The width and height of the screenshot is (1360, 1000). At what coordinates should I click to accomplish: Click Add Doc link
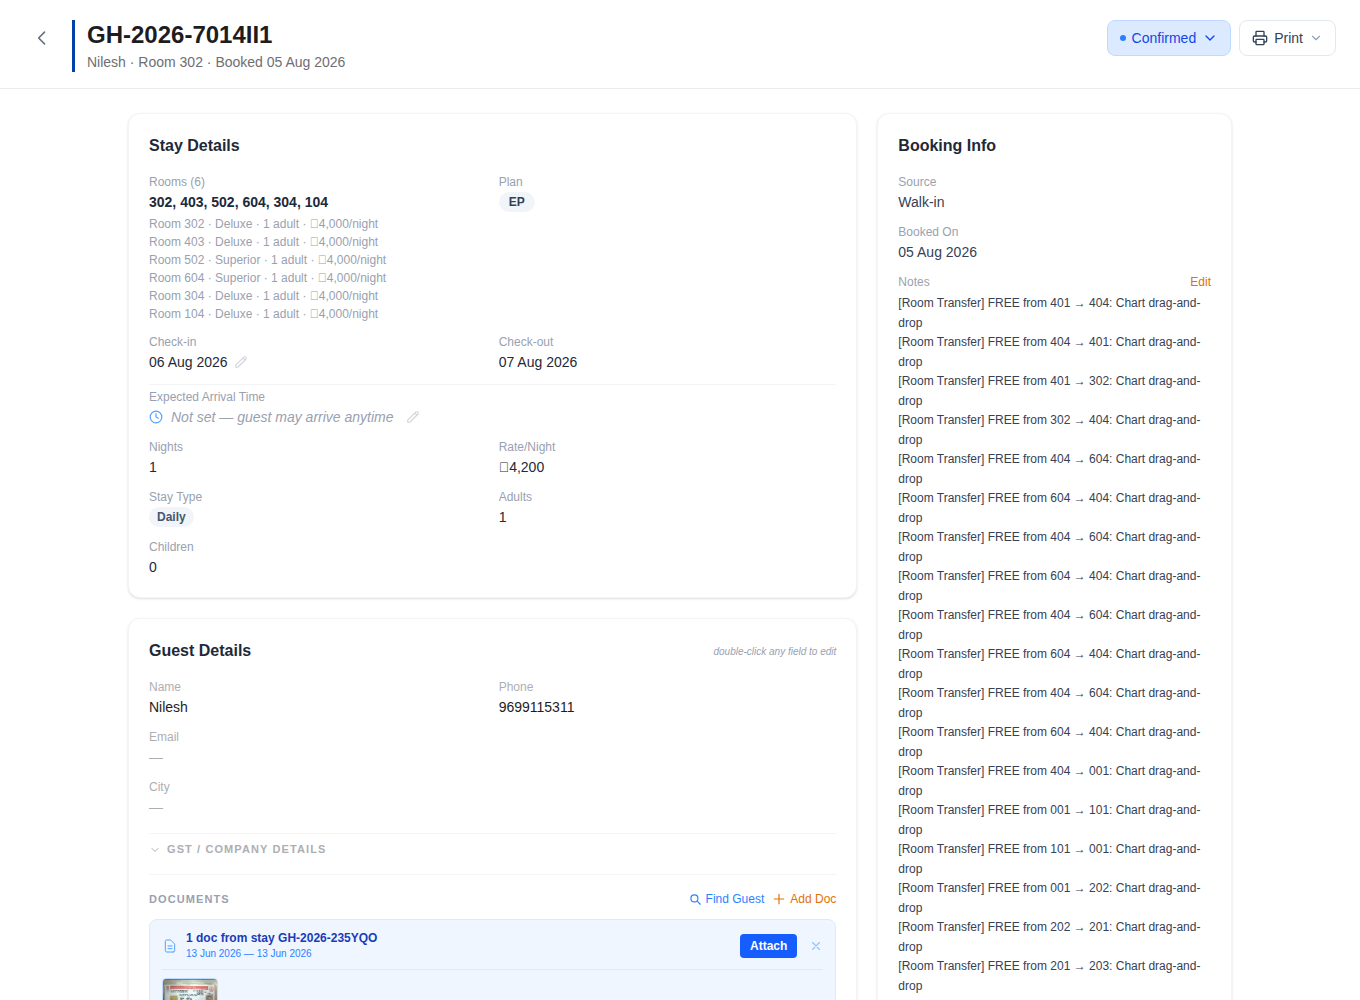coord(805,899)
